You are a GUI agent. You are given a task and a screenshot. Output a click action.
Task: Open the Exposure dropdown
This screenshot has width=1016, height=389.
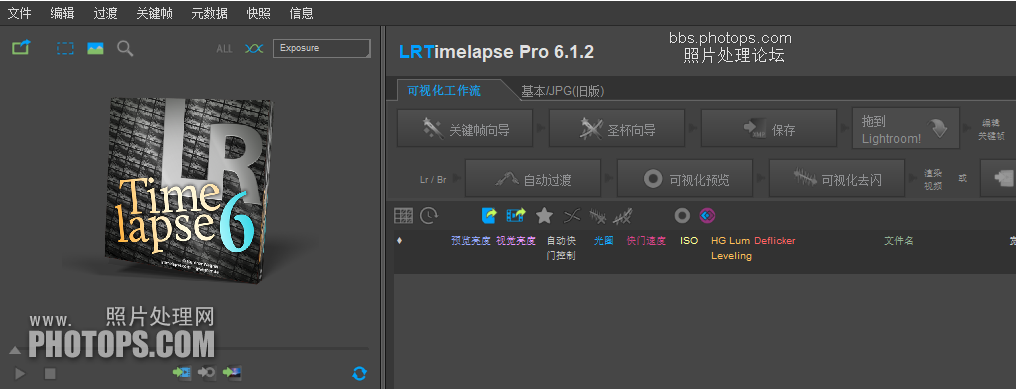[x=322, y=49]
